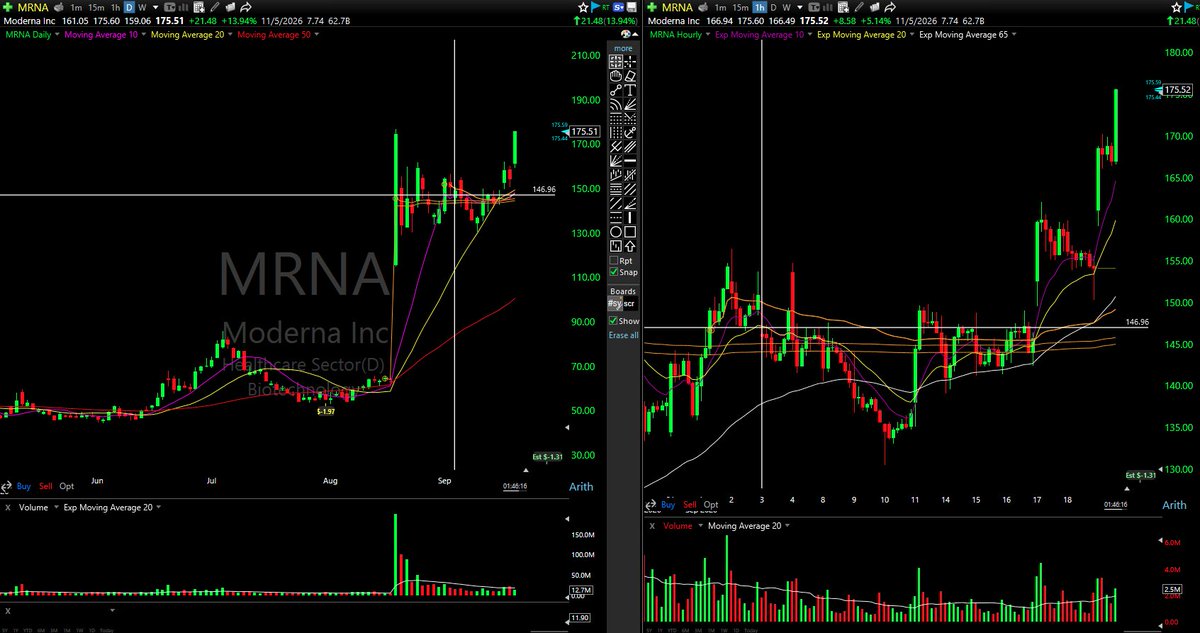Open Moving Average 20 dropdown, left chart
The height and width of the screenshot is (633, 1200).
[x=230, y=35]
